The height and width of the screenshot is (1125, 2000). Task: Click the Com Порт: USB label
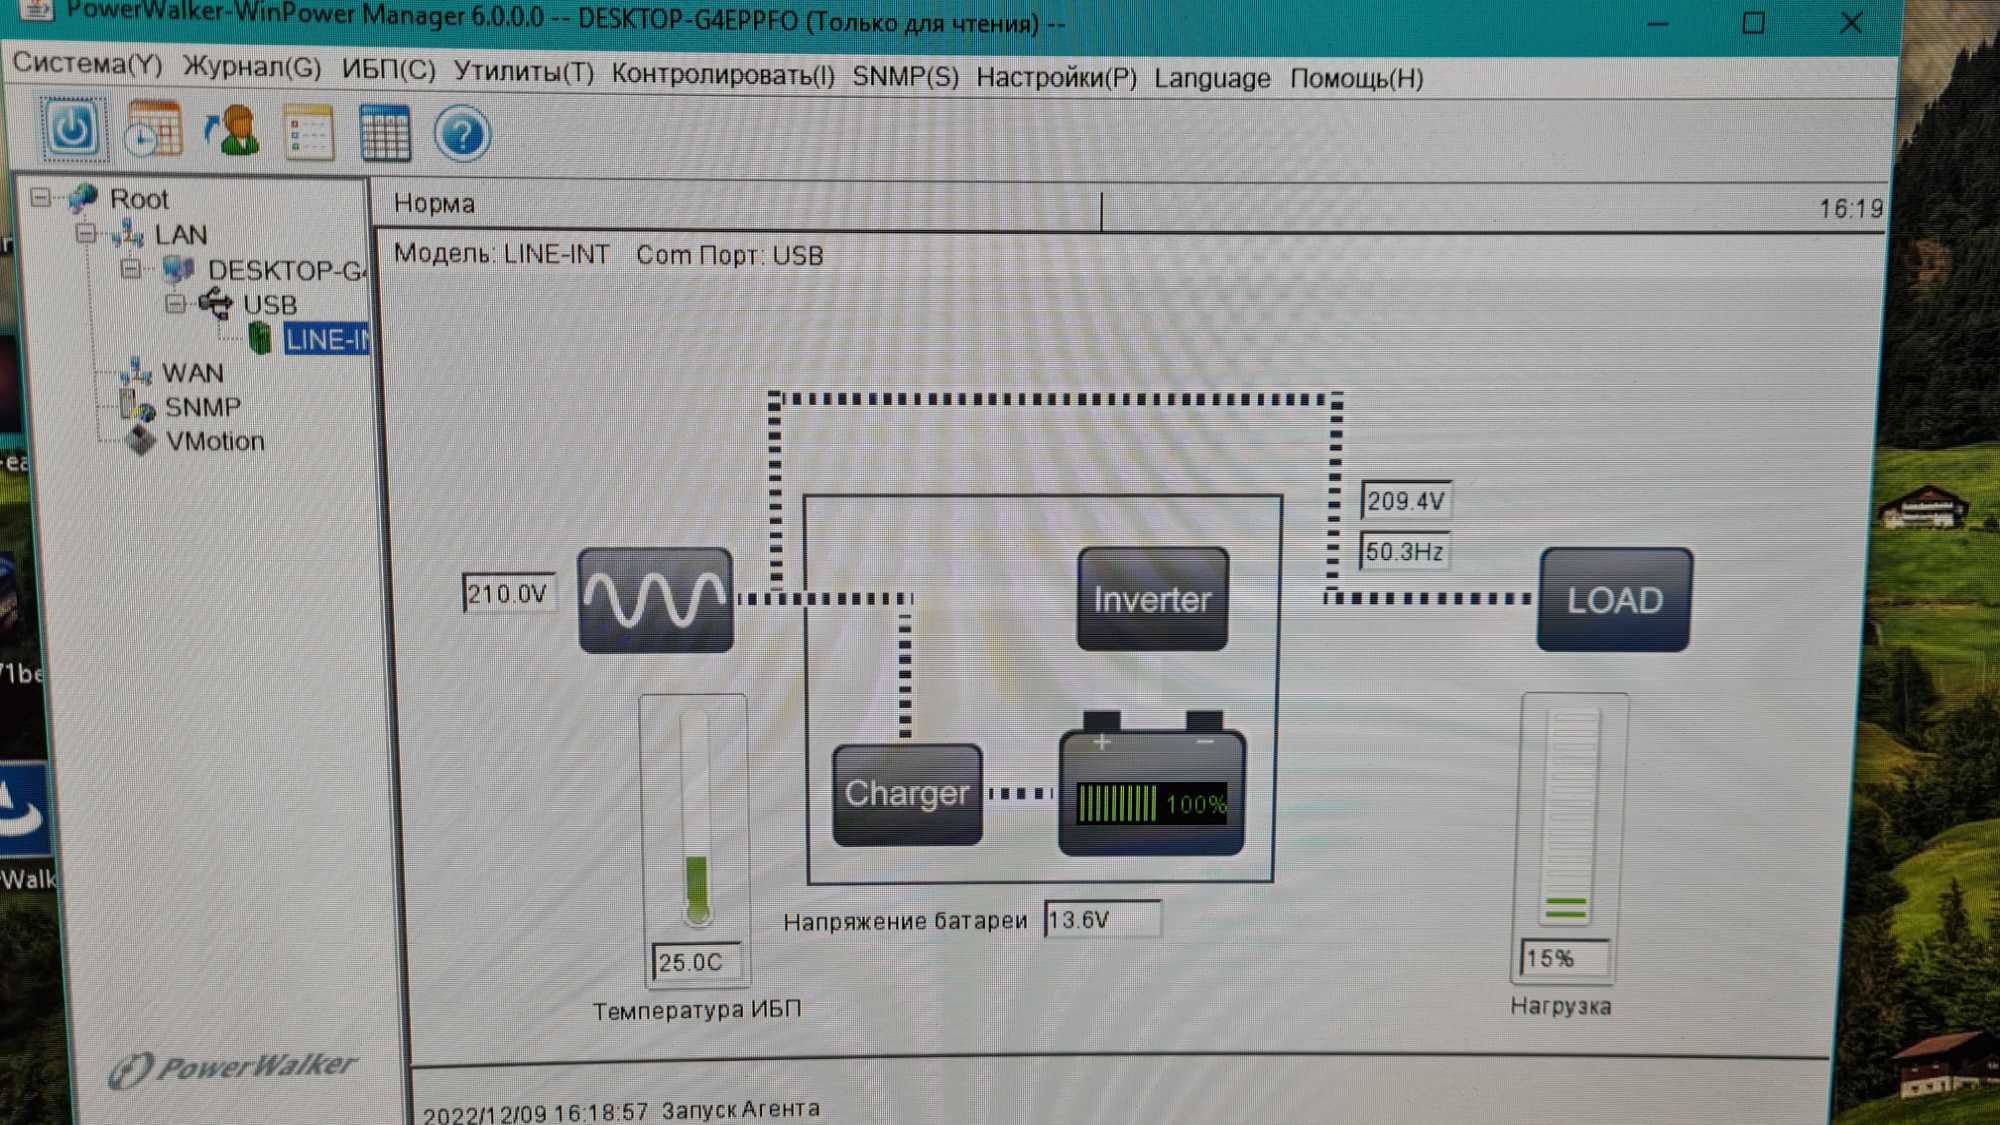tap(730, 255)
